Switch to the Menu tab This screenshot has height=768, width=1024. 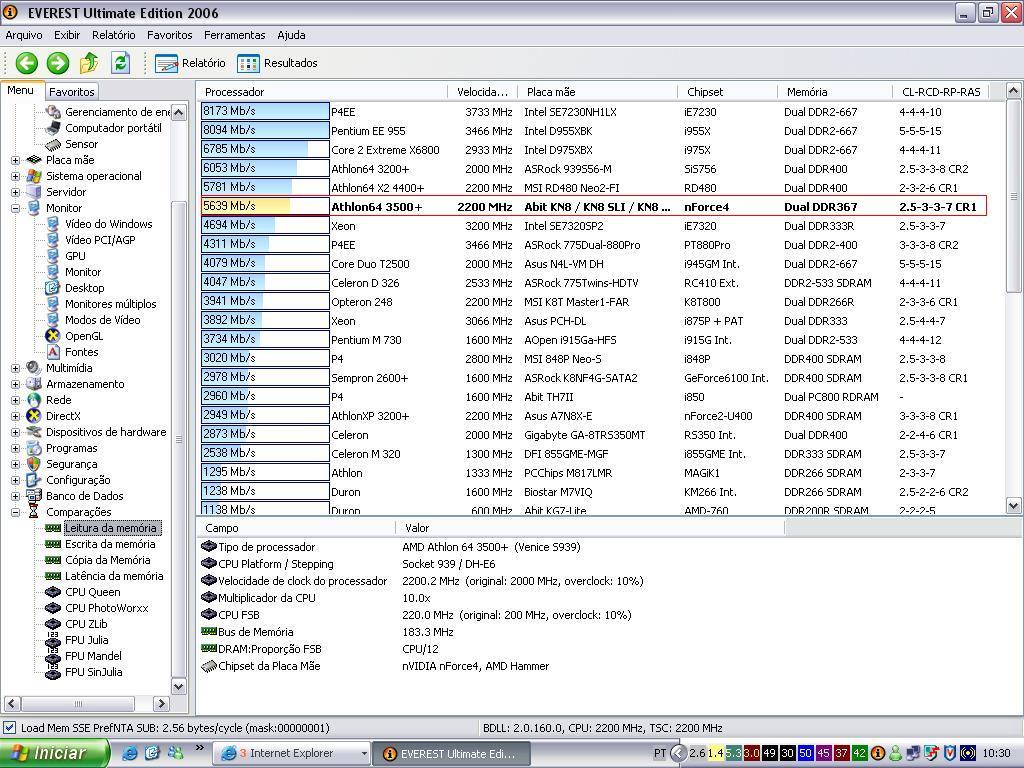pos(20,91)
